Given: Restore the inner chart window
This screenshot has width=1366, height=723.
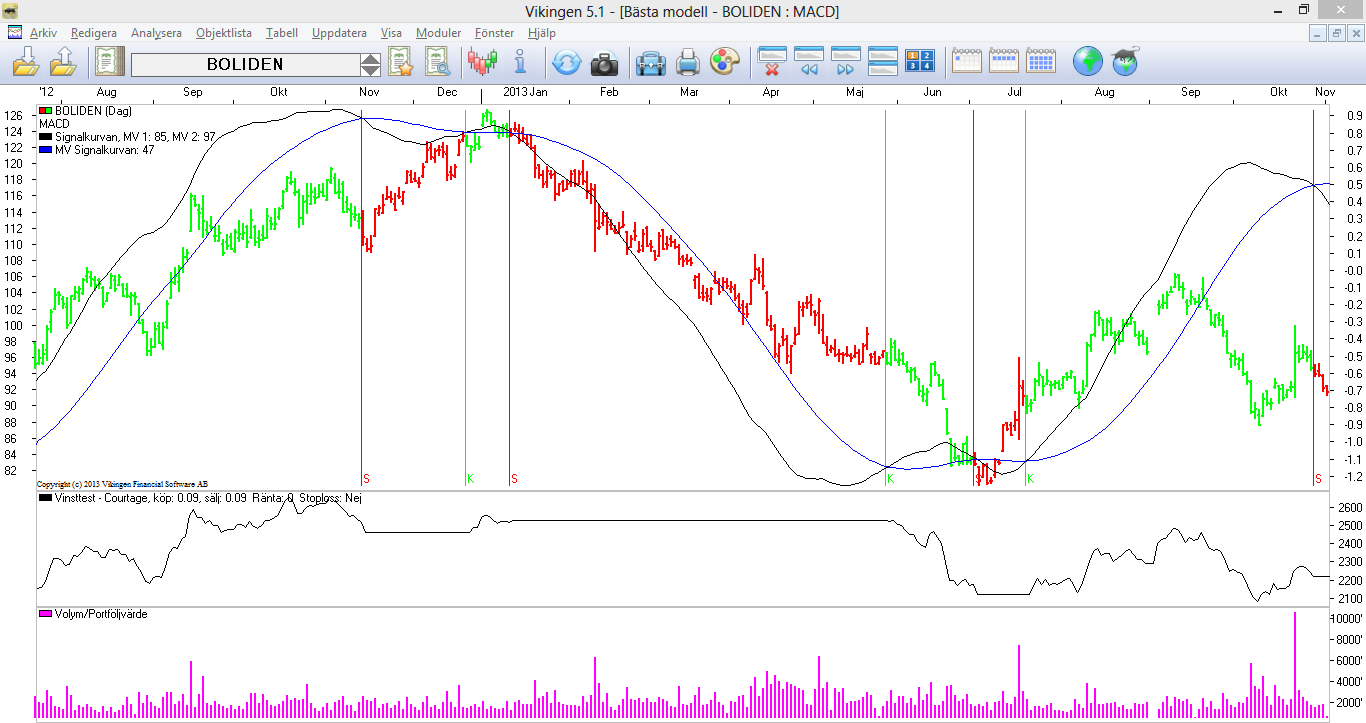Looking at the screenshot, I should click(1336, 33).
